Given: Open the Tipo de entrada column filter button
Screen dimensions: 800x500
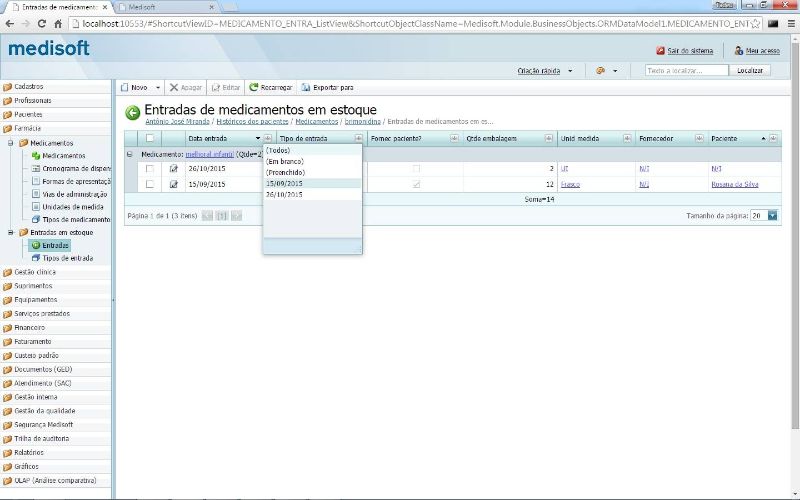Looking at the screenshot, I should [359, 138].
